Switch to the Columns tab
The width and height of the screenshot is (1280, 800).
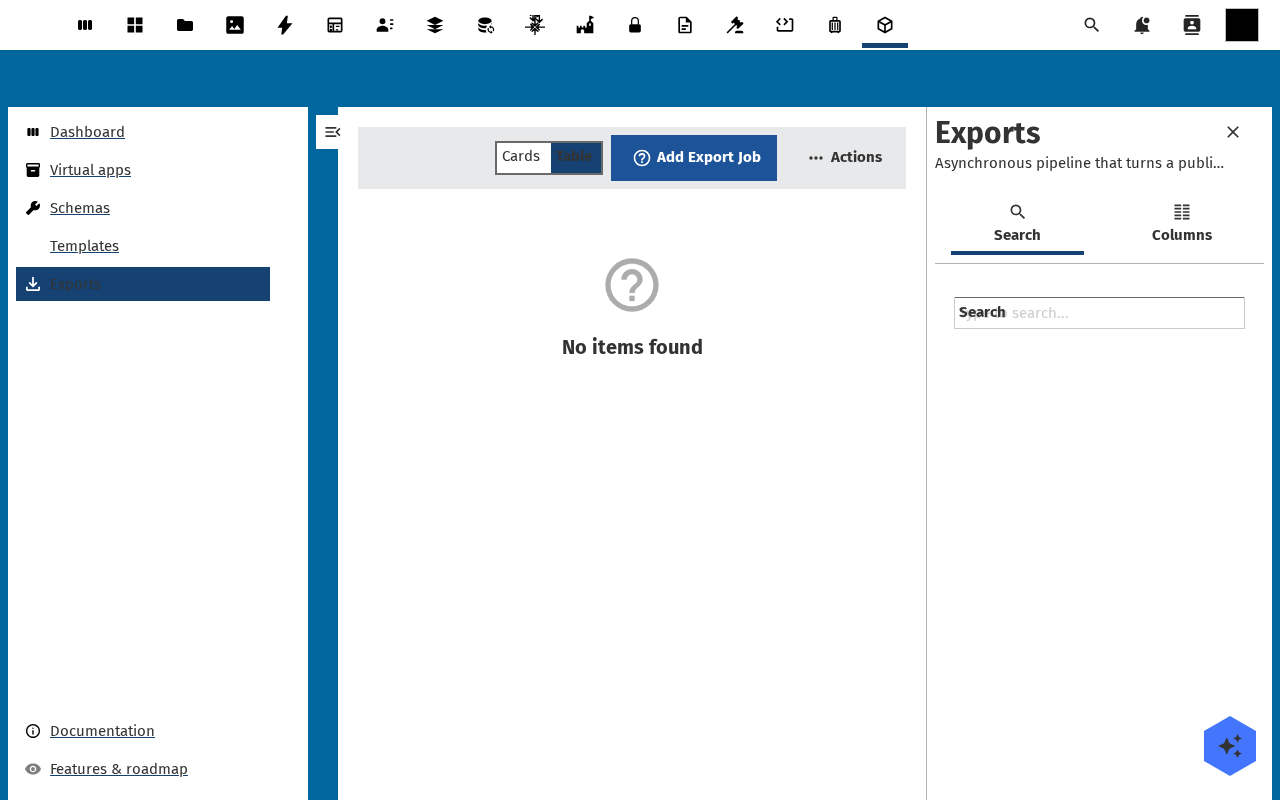[1182, 224]
